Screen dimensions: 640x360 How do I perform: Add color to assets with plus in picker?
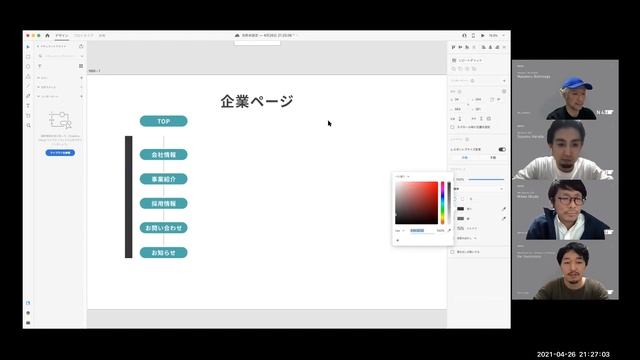(x=398, y=240)
